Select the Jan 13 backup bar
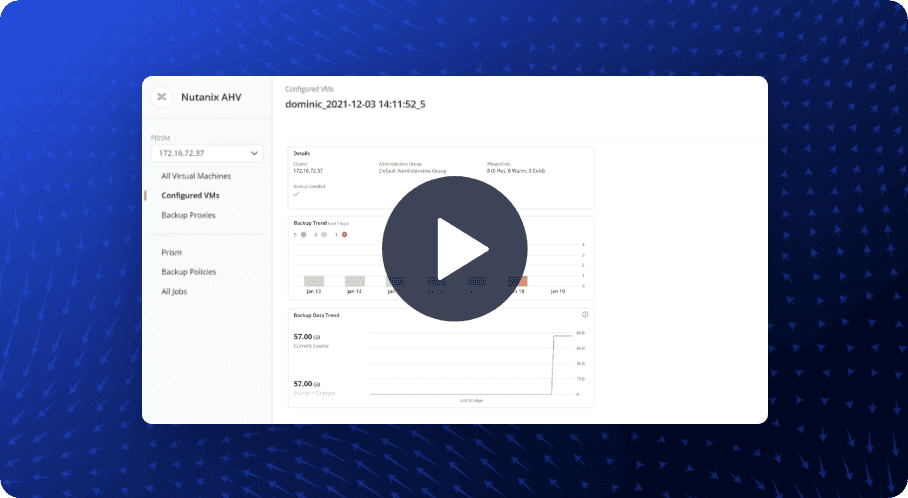Image resolution: width=908 pixels, height=498 pixels. coord(314,281)
